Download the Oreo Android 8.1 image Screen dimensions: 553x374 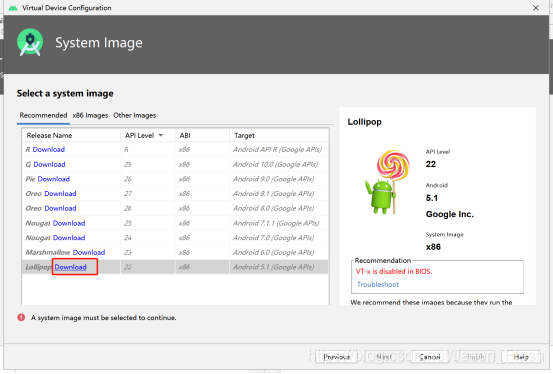[x=60, y=194]
